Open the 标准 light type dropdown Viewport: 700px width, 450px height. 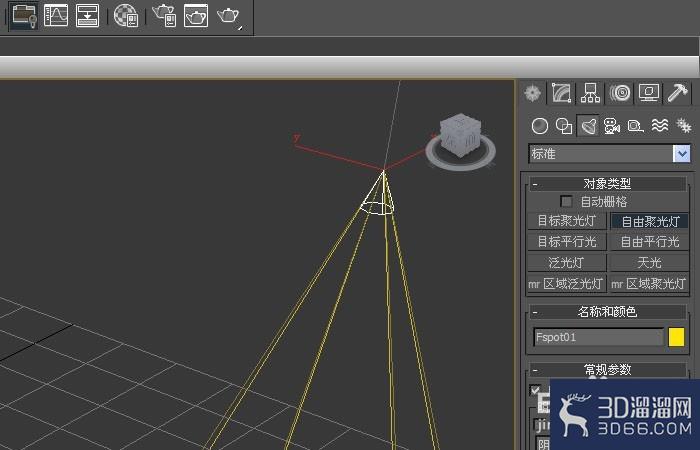609,154
